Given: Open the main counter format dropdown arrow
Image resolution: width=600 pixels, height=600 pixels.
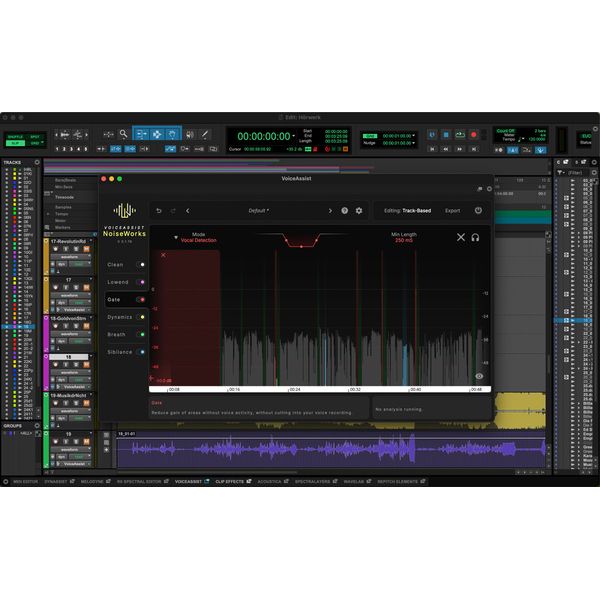Looking at the screenshot, I should pos(293,136).
